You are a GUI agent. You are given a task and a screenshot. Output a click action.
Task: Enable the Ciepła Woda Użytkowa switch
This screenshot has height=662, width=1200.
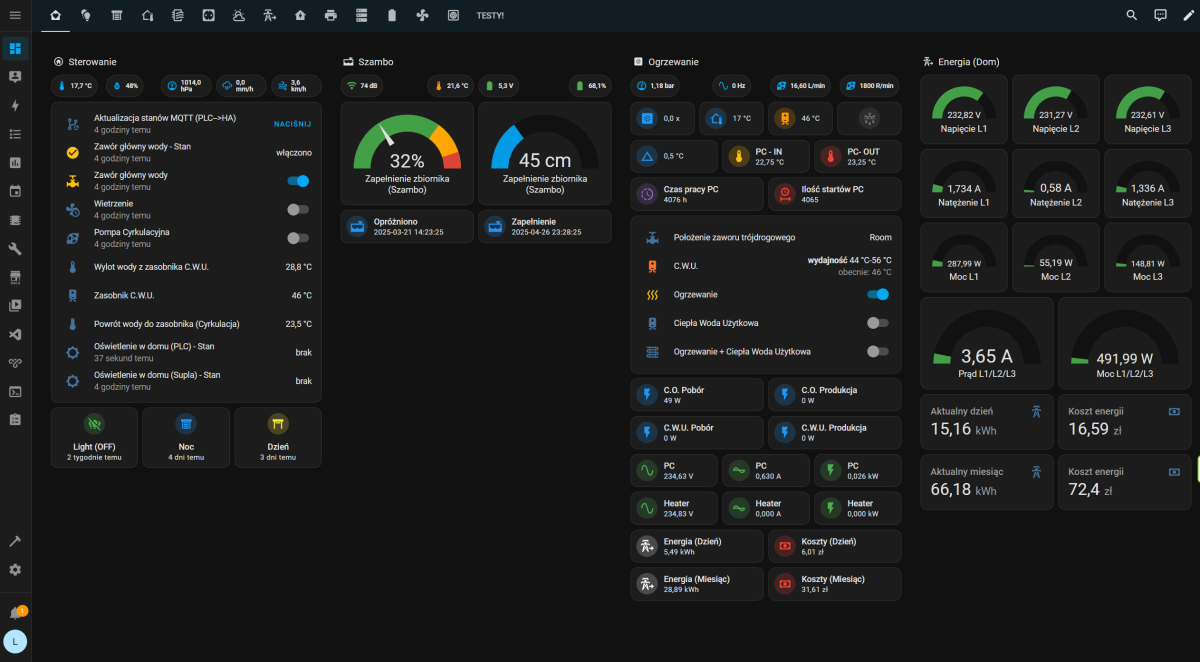click(x=877, y=323)
